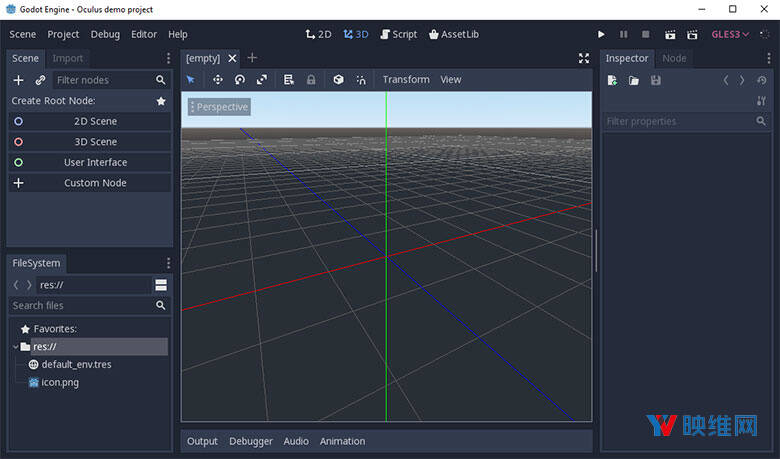Toggle local space cube mode

pyautogui.click(x=338, y=80)
